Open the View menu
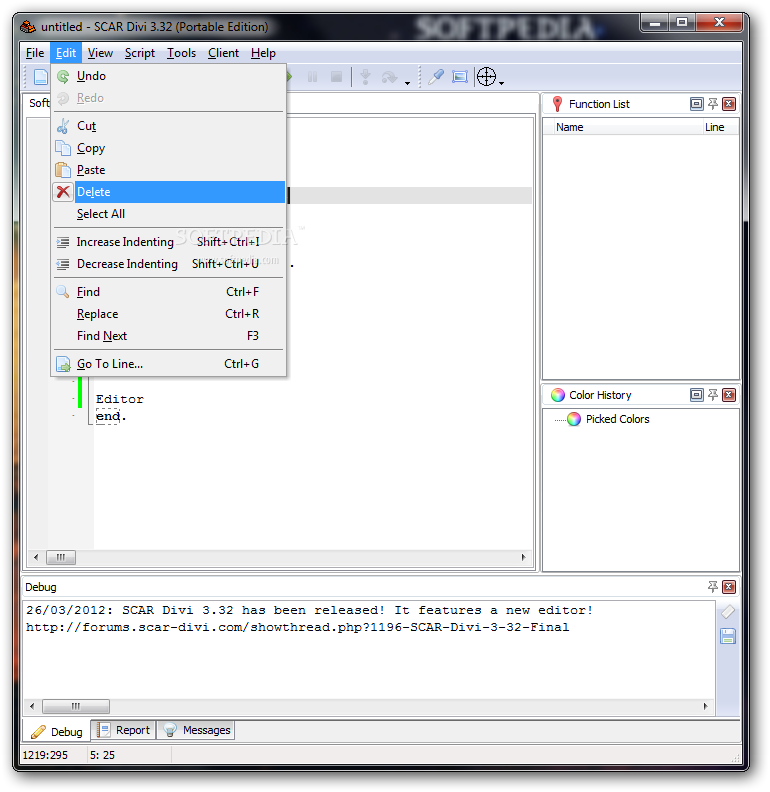770x792 pixels. (100, 53)
